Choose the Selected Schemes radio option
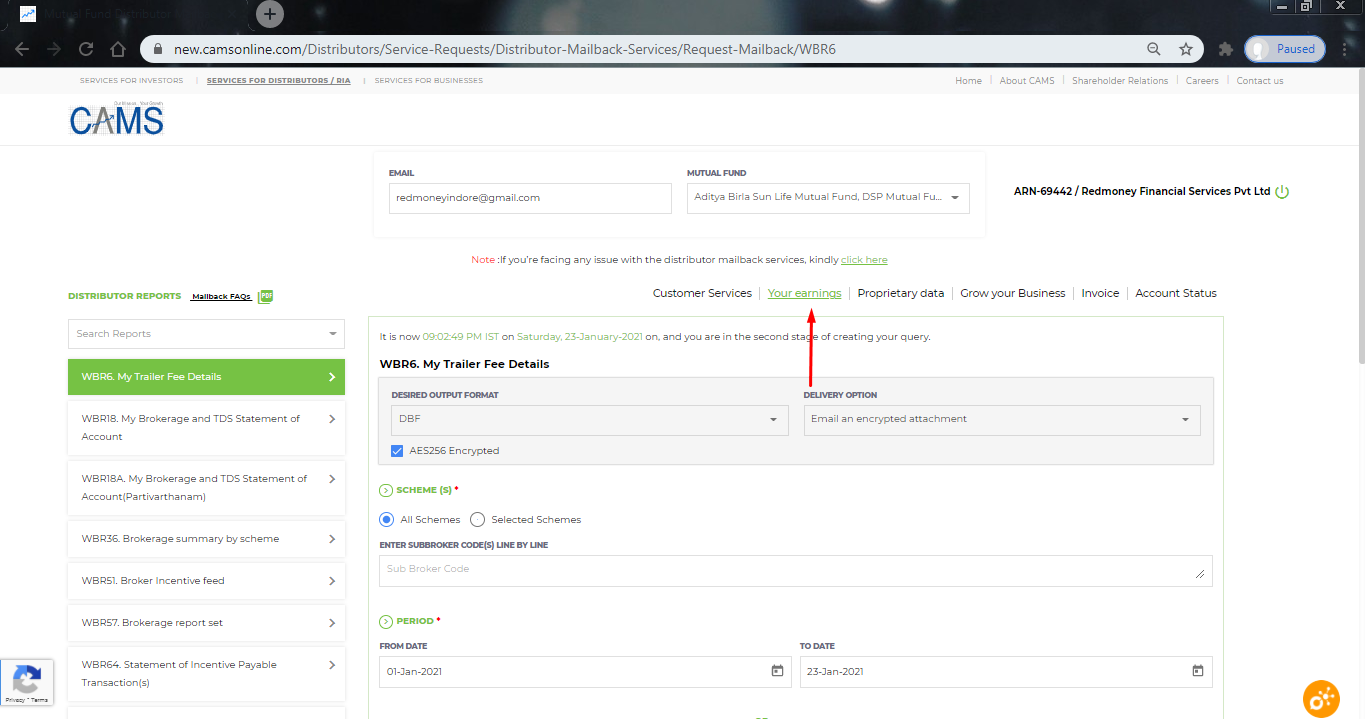The width and height of the screenshot is (1365, 719). (478, 520)
